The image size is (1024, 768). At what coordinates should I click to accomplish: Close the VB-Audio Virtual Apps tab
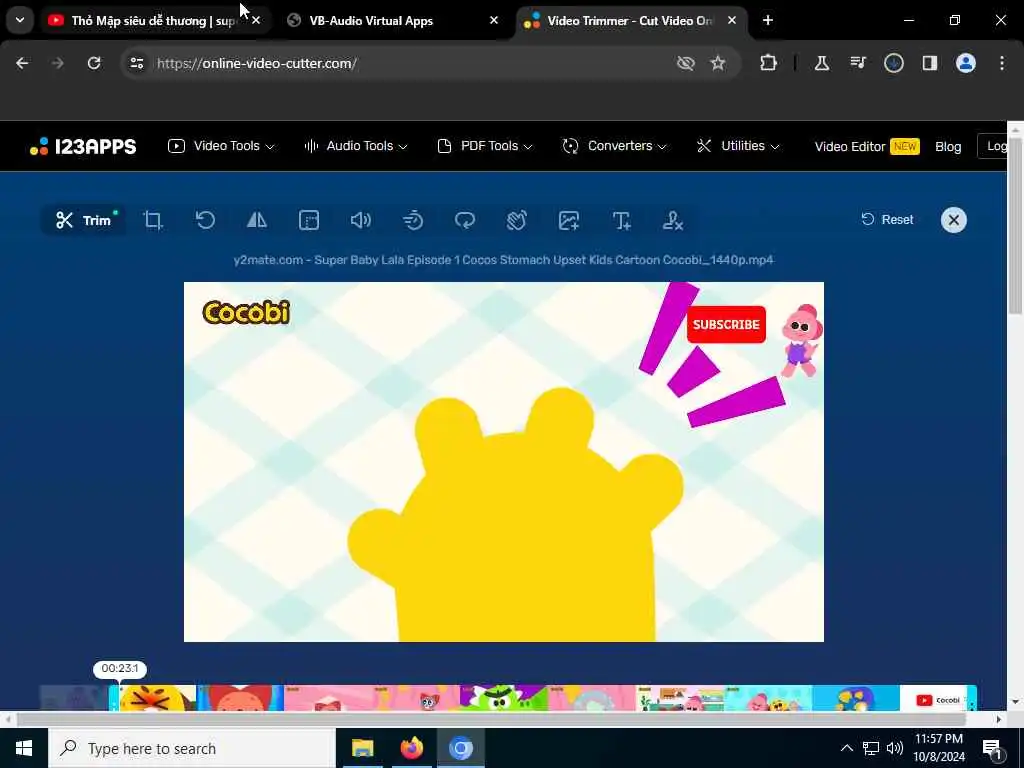click(x=494, y=20)
